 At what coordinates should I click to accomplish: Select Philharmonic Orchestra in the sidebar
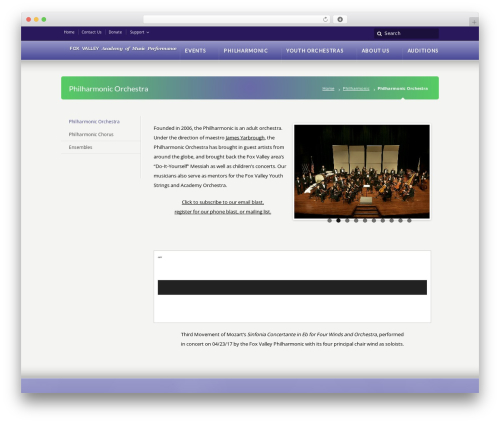click(x=94, y=121)
